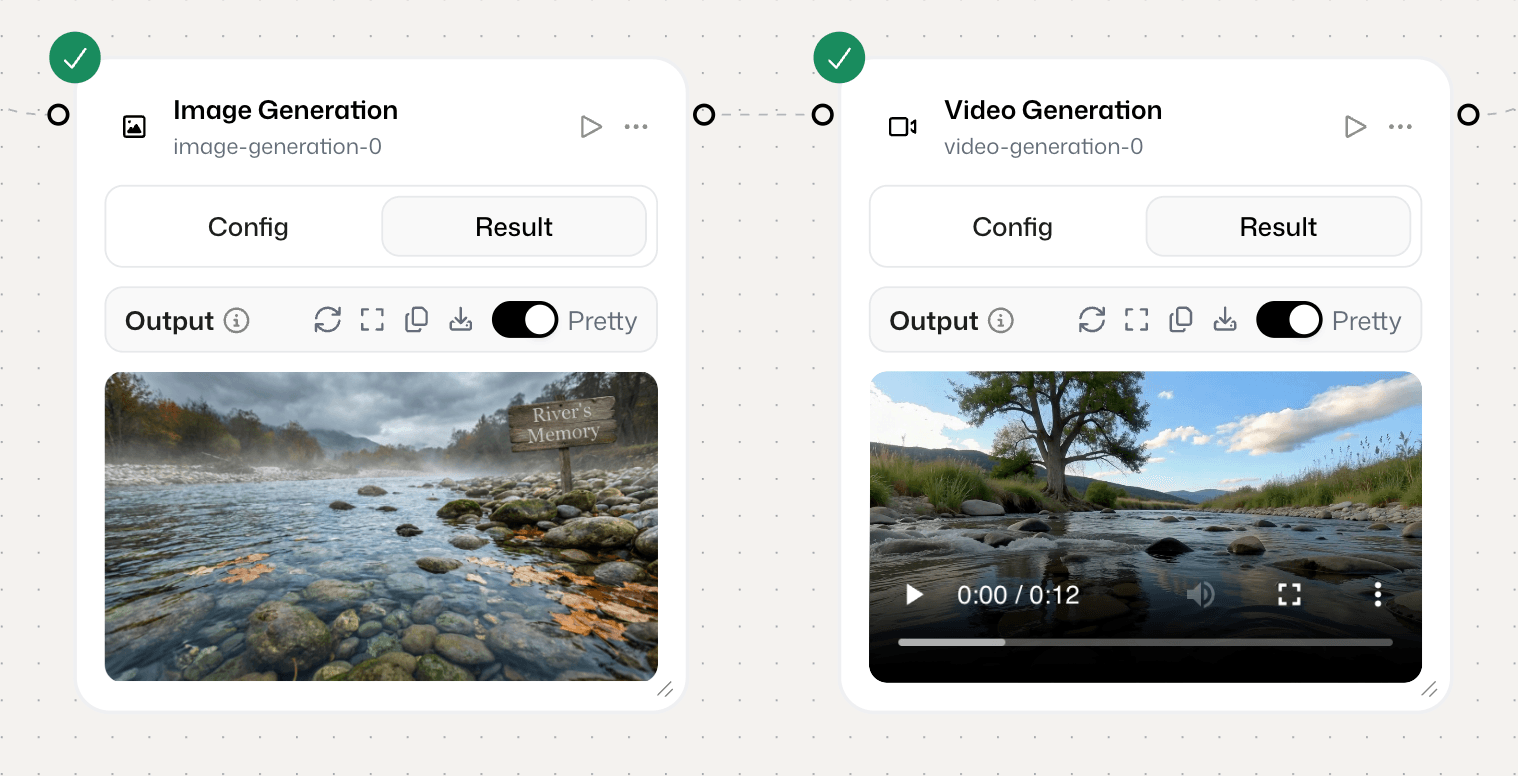
Task: Open video player more options menu
Action: click(x=1377, y=595)
